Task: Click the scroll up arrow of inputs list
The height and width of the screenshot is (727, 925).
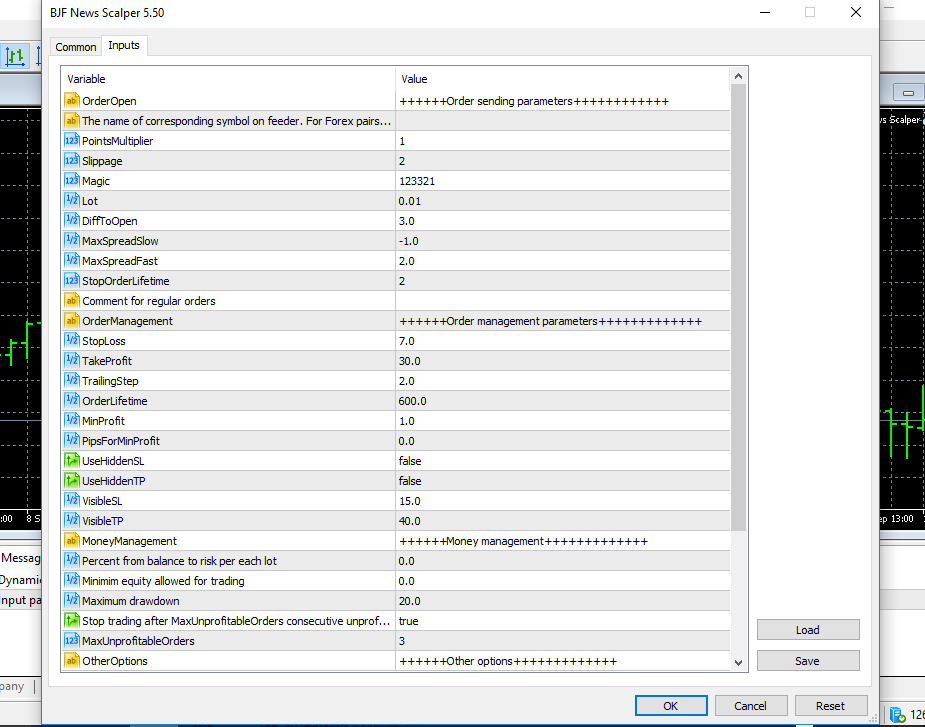Action: 738,76
